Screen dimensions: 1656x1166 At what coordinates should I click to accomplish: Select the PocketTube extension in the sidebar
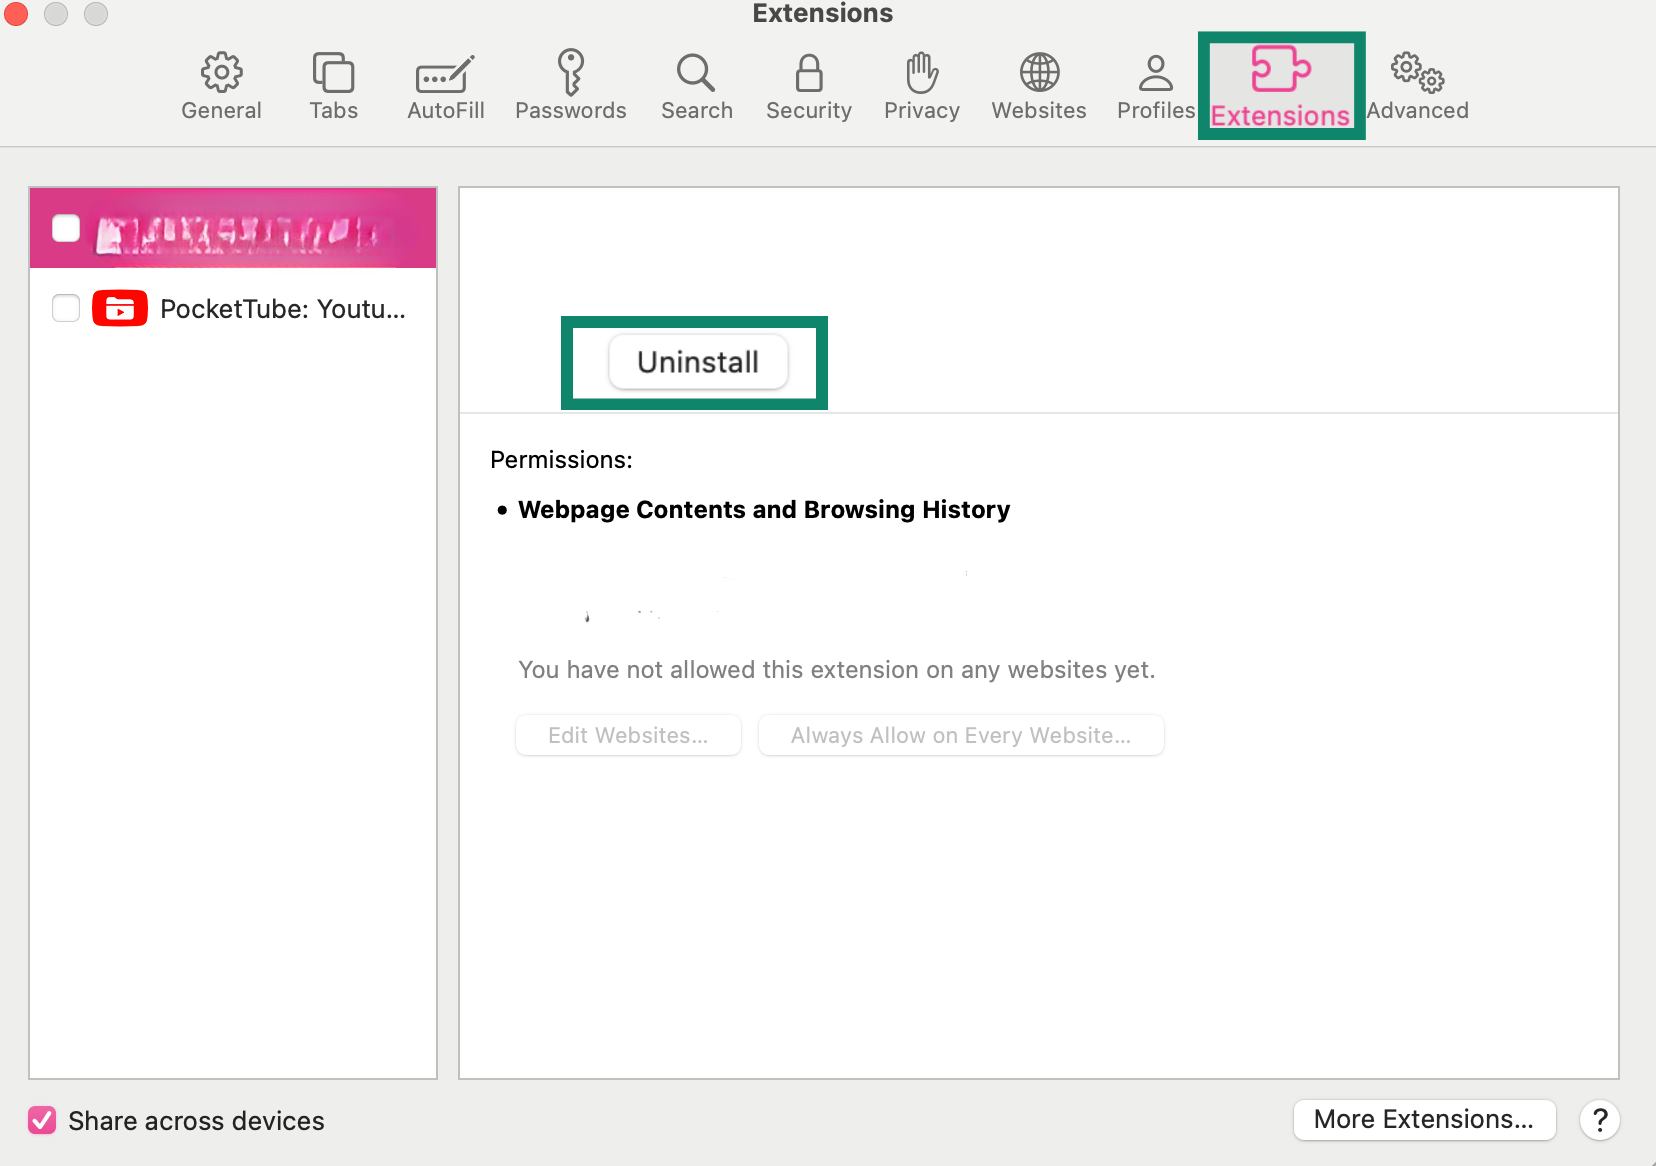(x=284, y=308)
